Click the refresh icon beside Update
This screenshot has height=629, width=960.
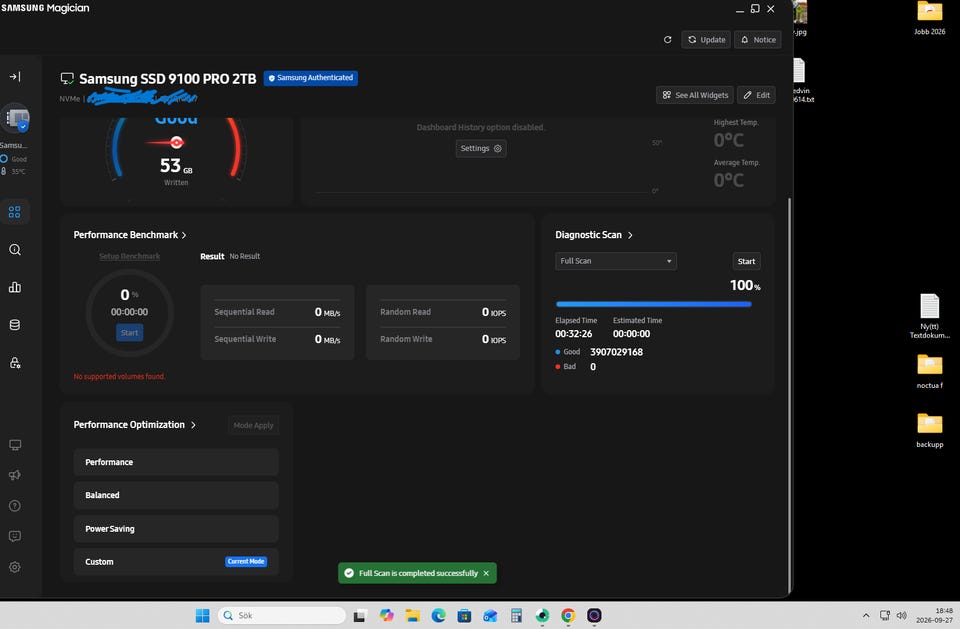[667, 40]
